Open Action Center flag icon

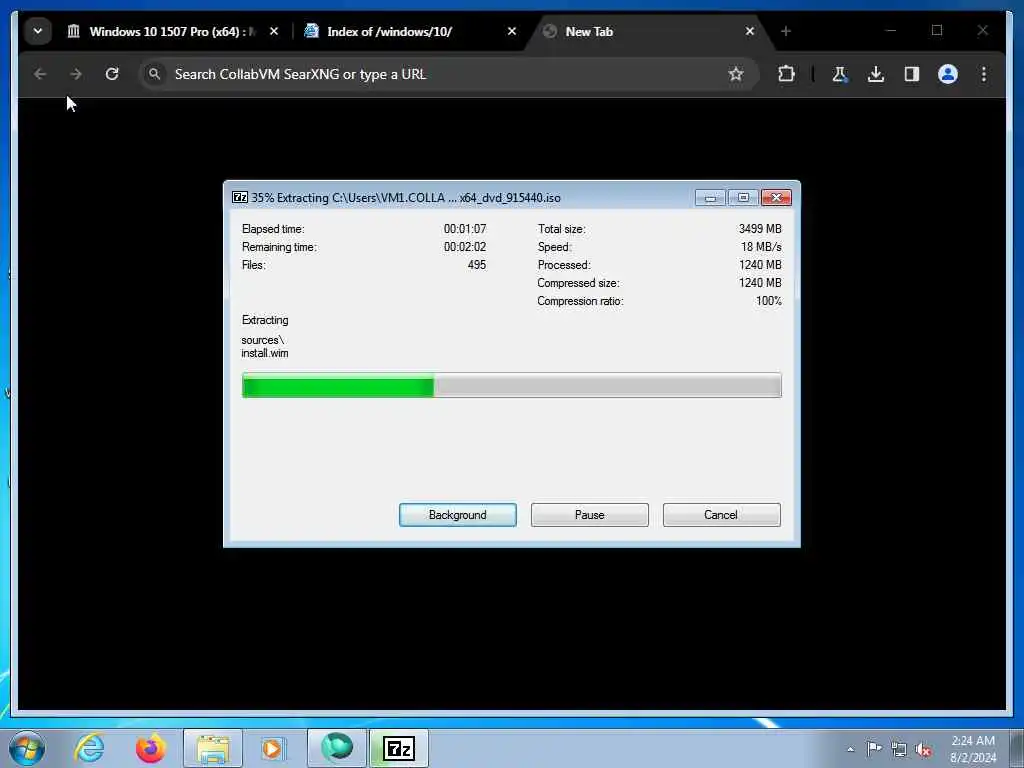[x=874, y=748]
